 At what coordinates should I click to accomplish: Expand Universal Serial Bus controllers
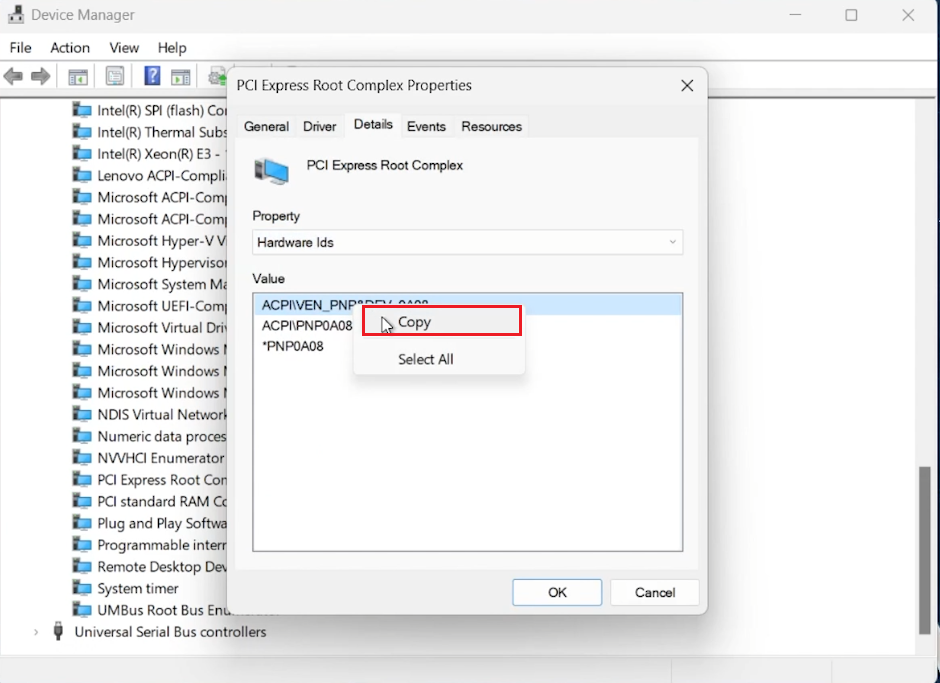tap(36, 631)
